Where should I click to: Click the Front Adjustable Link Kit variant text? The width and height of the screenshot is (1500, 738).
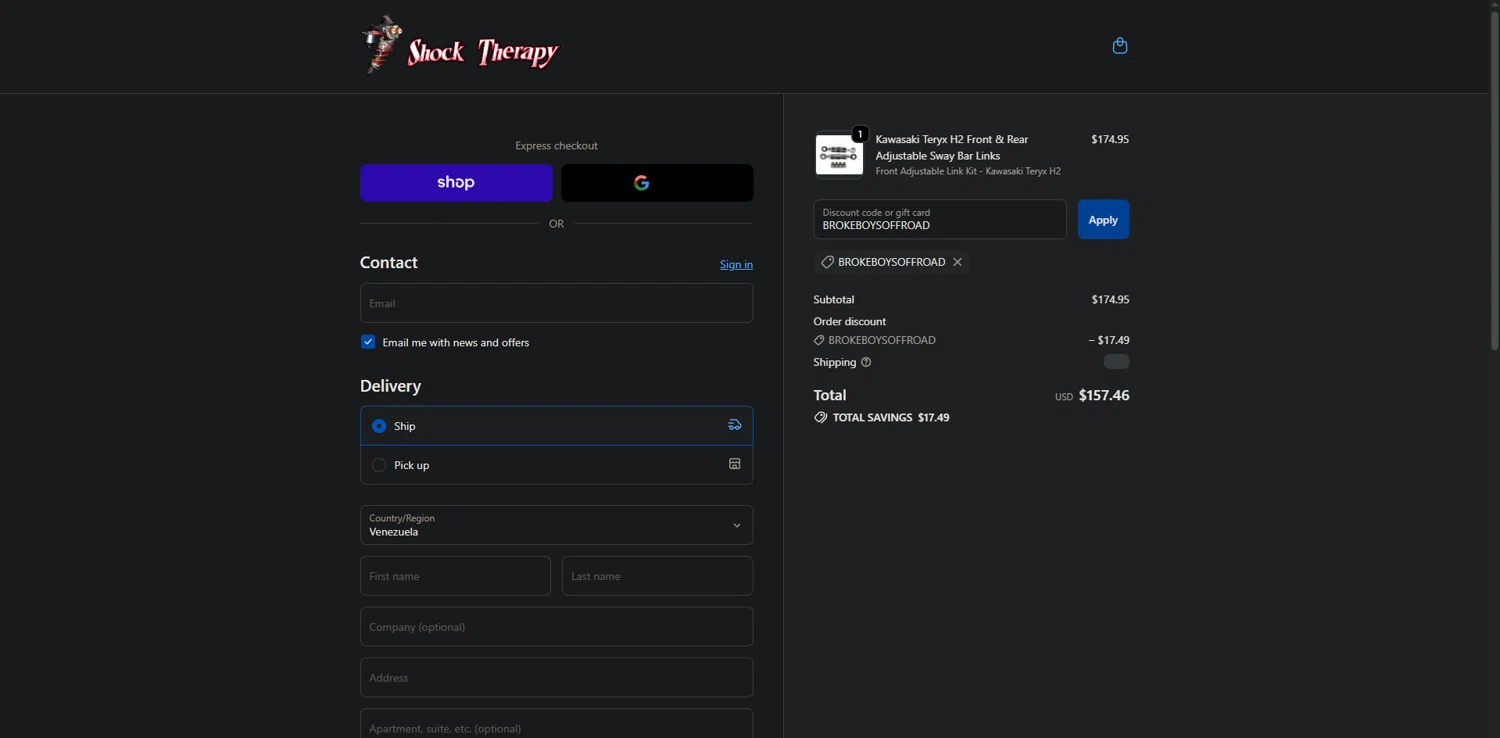coord(968,171)
